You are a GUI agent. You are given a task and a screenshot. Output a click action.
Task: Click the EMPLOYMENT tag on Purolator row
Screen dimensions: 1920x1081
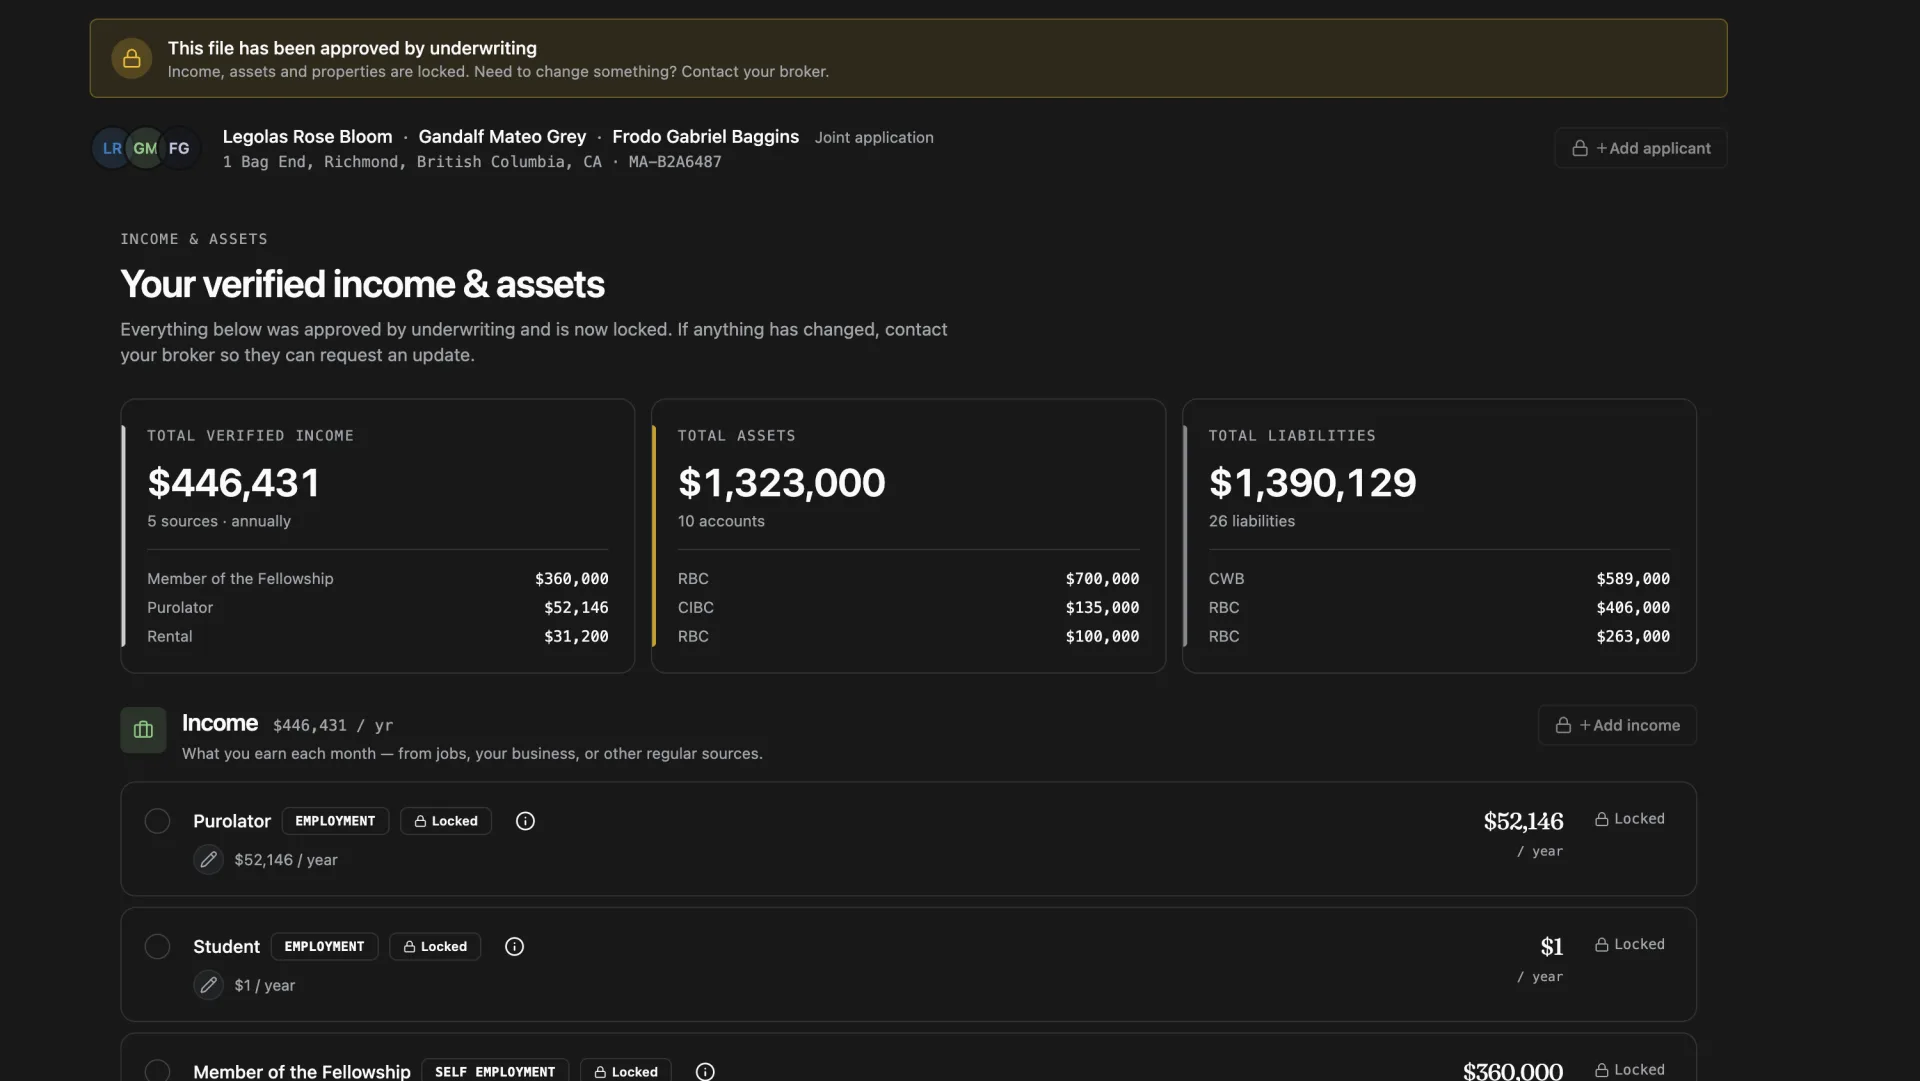point(335,821)
